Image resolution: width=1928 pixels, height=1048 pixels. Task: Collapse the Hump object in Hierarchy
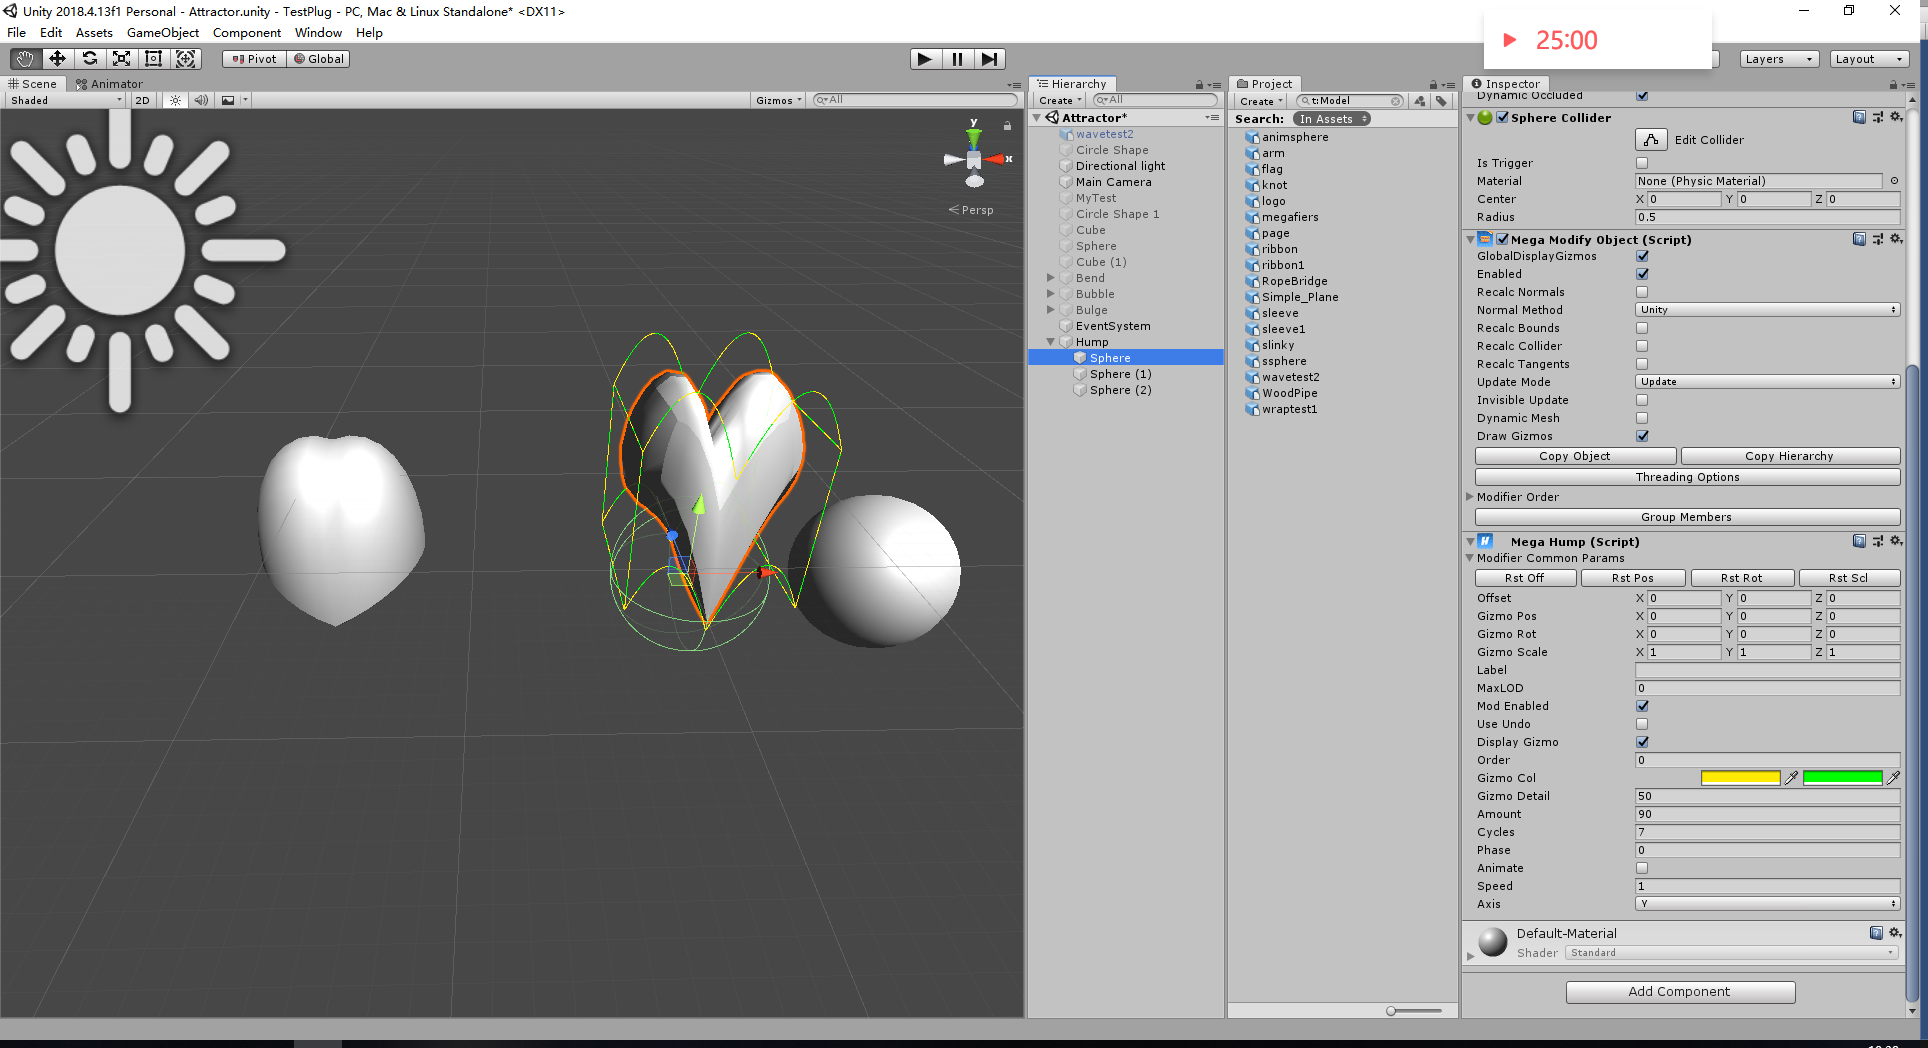[x=1050, y=342]
